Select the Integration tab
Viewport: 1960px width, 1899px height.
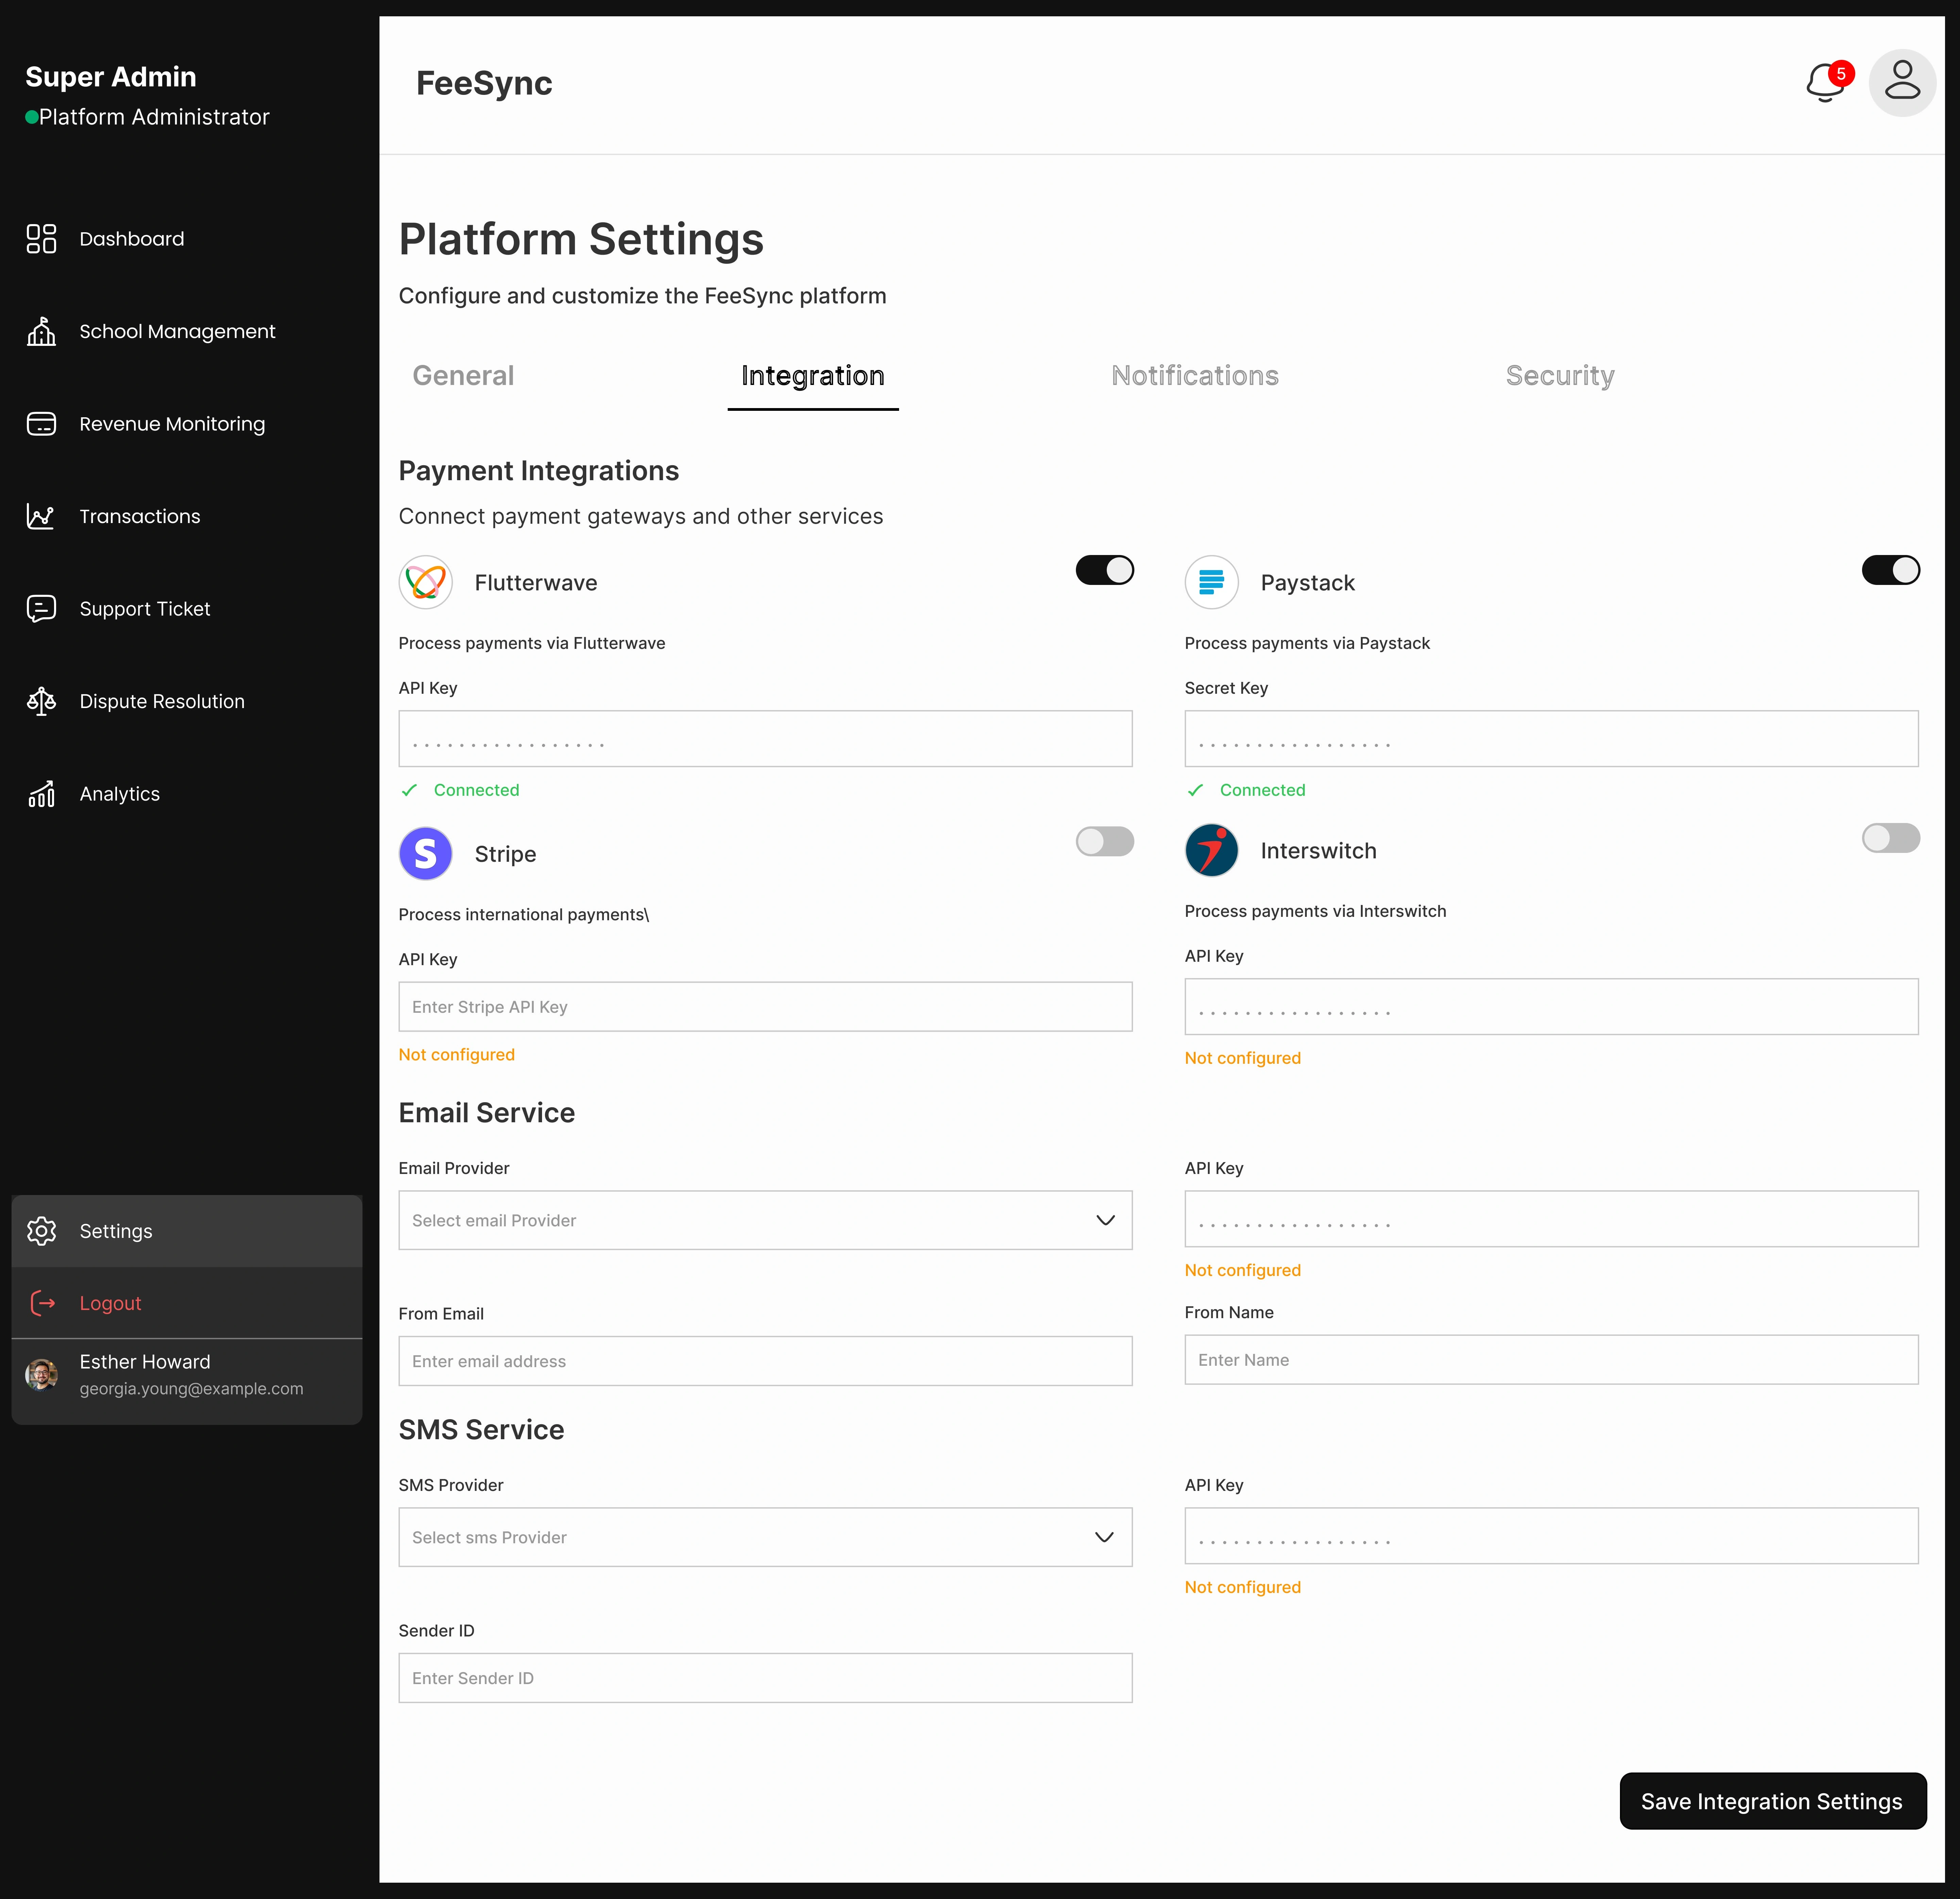[x=813, y=376]
